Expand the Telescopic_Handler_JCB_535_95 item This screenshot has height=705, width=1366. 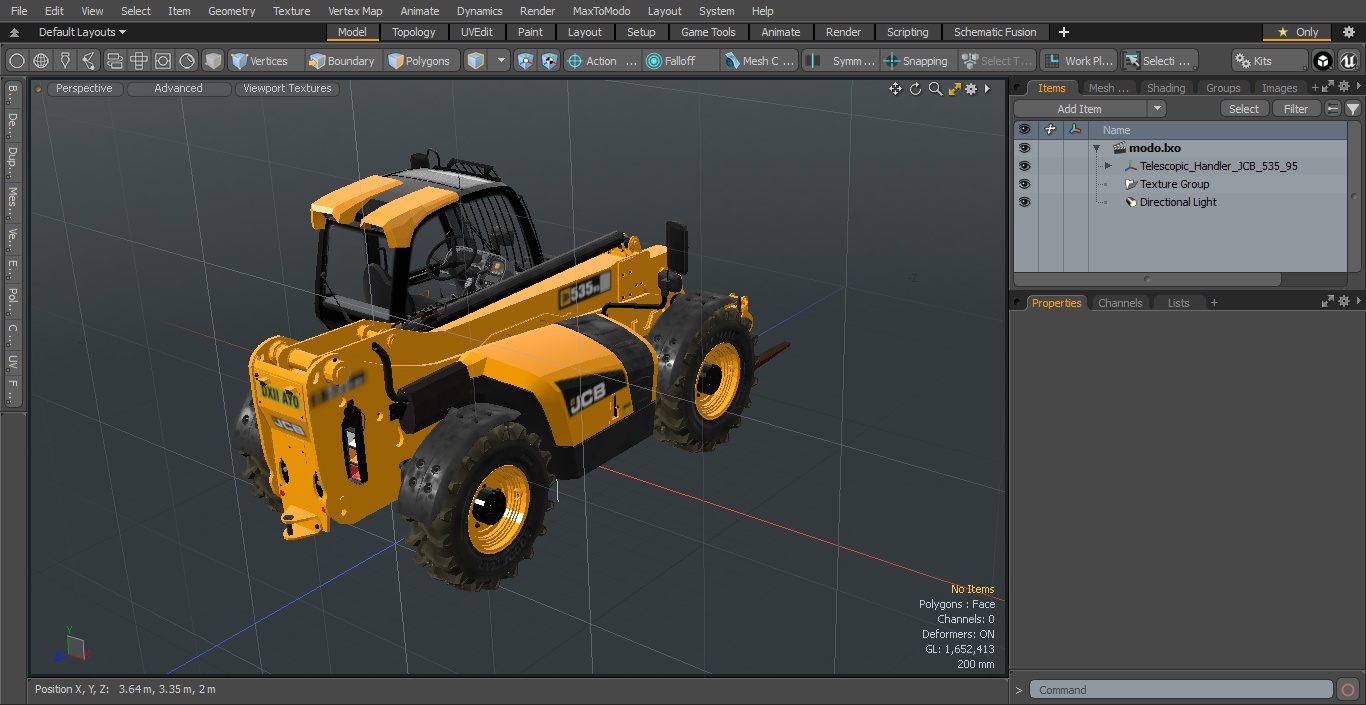tap(1108, 166)
